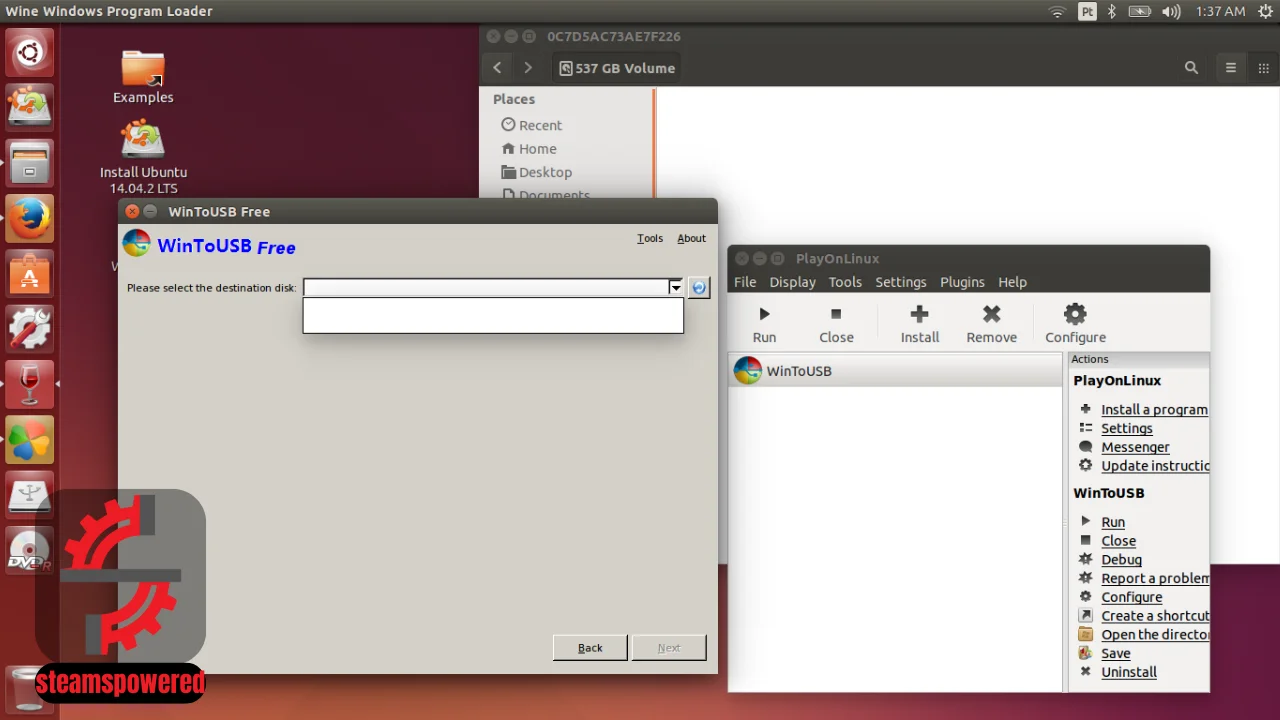Run the selected program in PlayOnLinux toolbar
1280x720 pixels.
point(764,325)
